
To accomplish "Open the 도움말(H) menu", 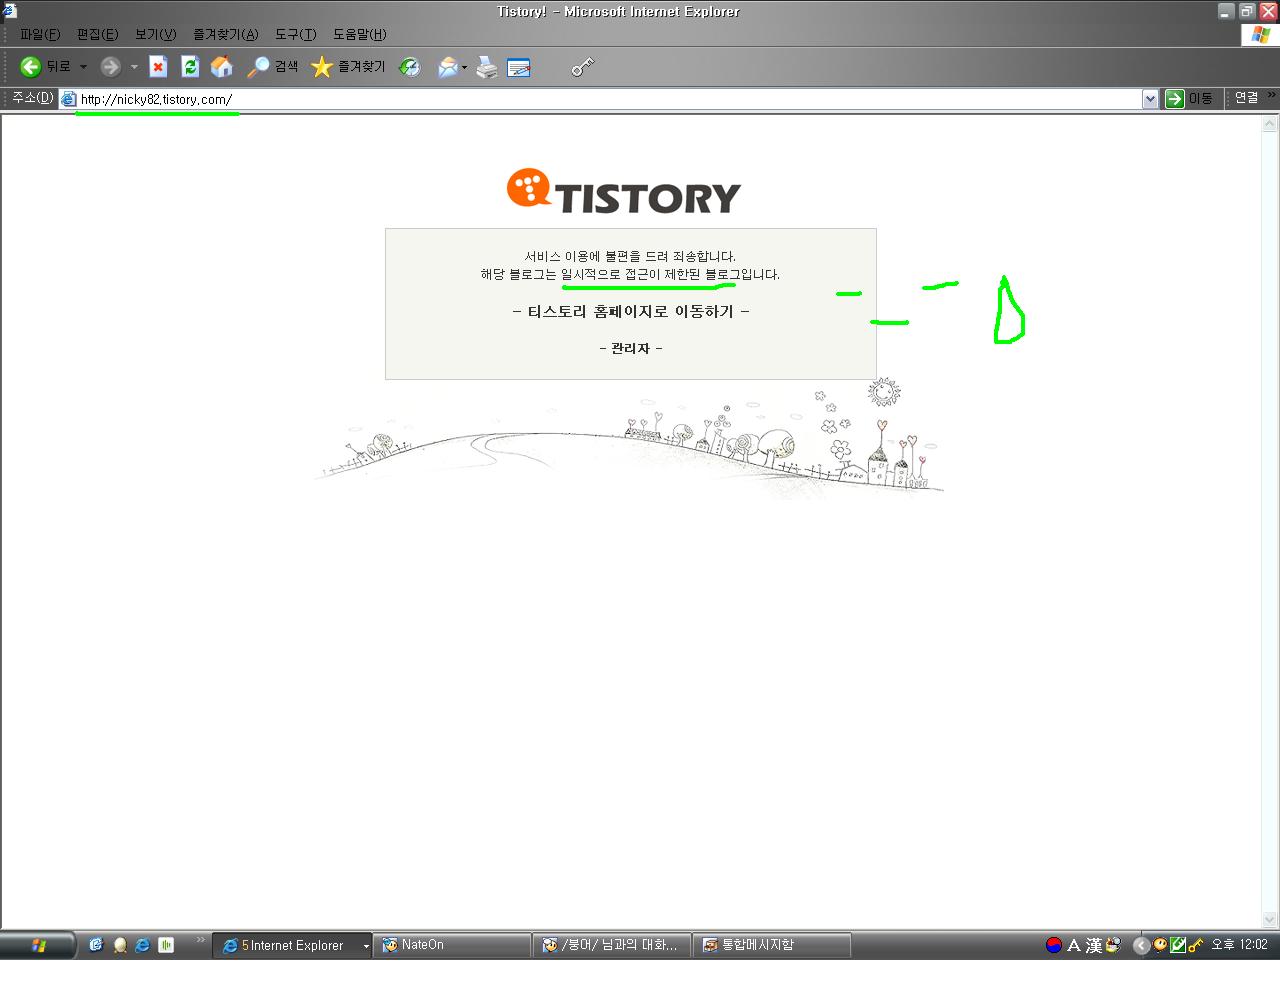I will pos(359,34).
